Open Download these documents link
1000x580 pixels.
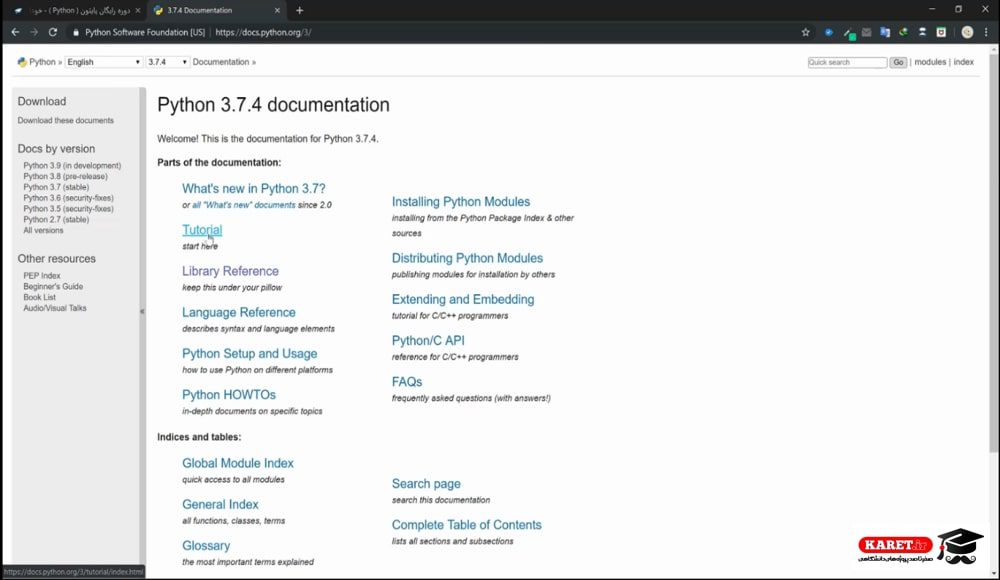66,120
